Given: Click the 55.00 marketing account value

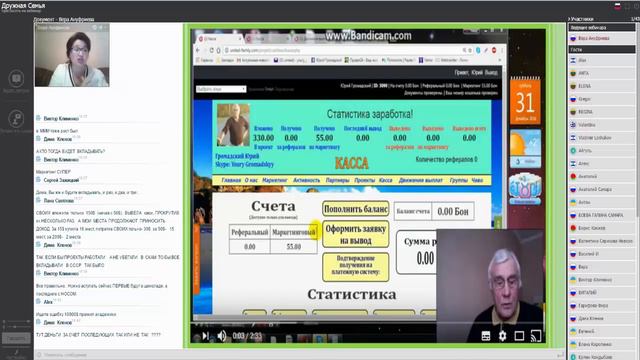Looking at the screenshot, I should [293, 247].
